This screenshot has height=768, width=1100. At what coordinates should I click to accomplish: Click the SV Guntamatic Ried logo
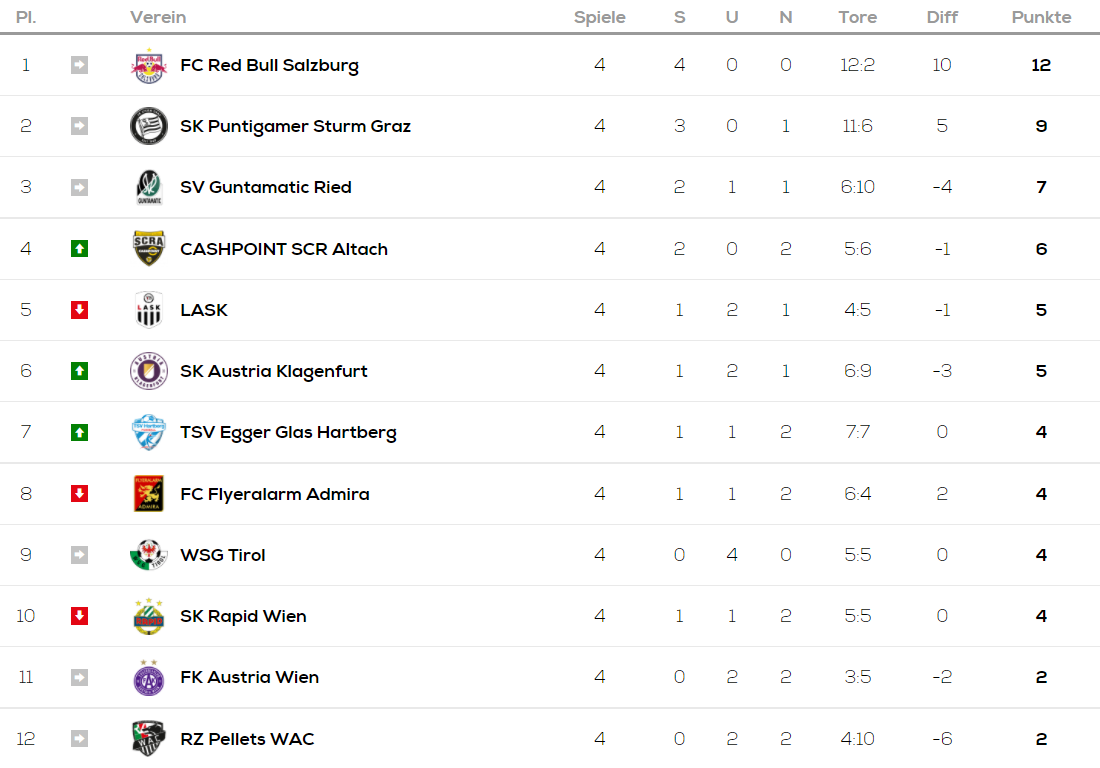149,187
